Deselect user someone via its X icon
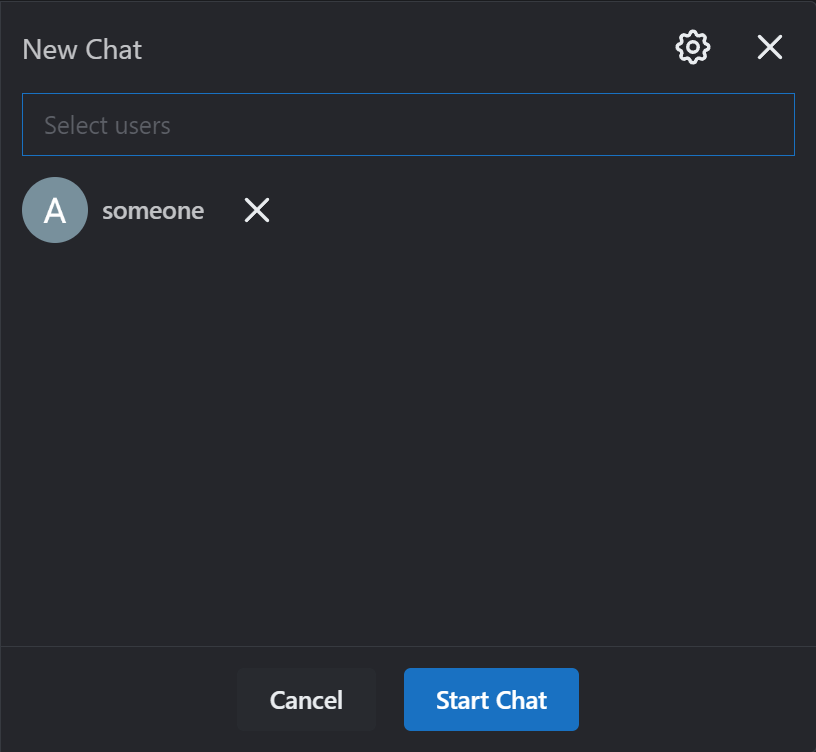This screenshot has height=752, width=816. (x=257, y=210)
